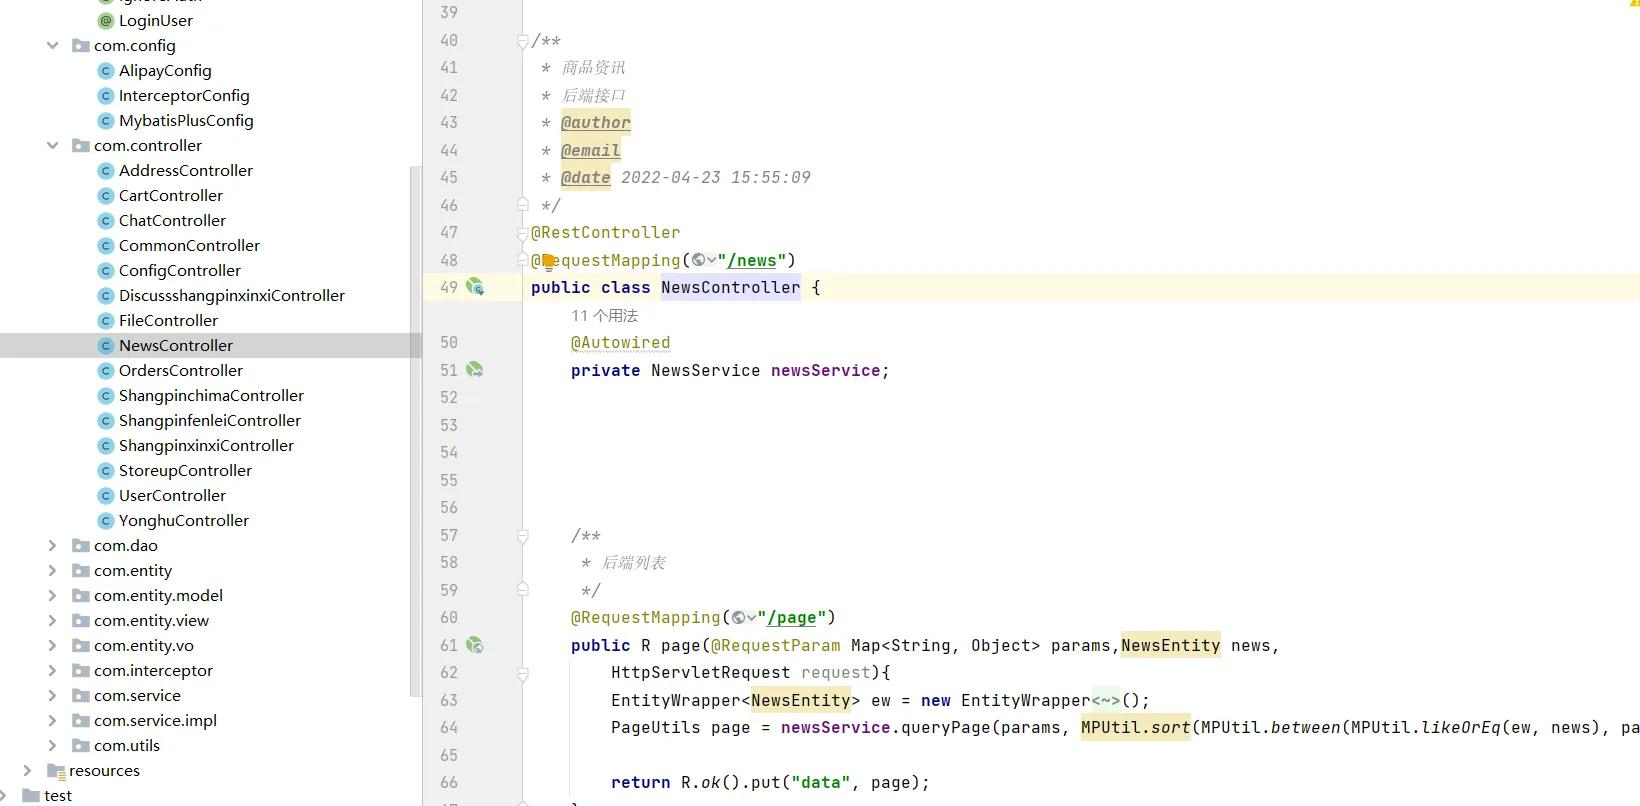Select the AlipayConfig class icon
The width and height of the screenshot is (1640, 806).
pos(106,71)
